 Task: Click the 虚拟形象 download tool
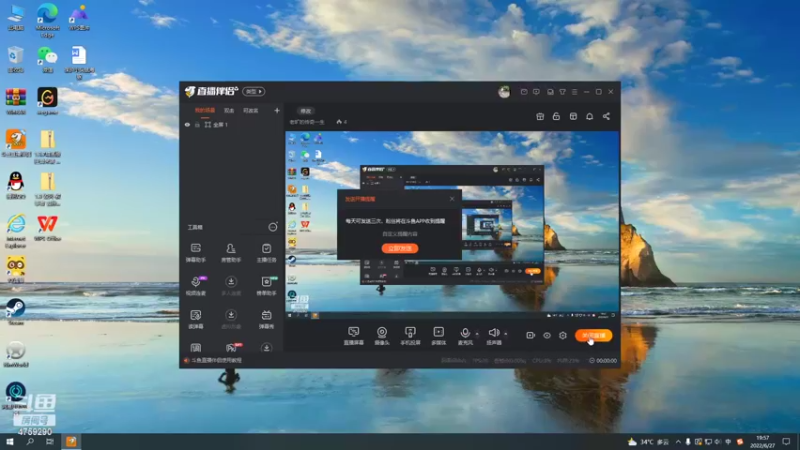231,319
